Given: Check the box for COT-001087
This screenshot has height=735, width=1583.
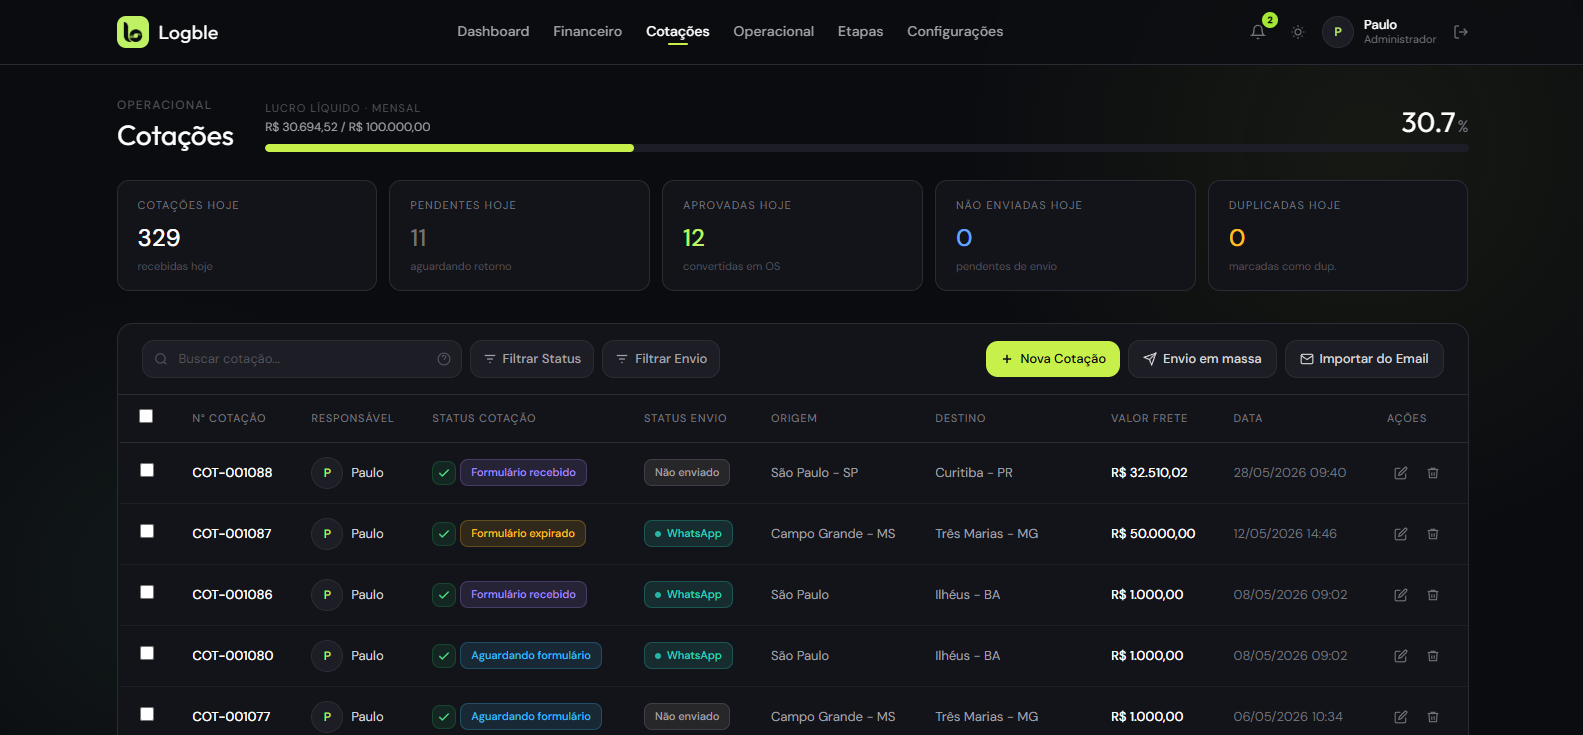Looking at the screenshot, I should click(147, 531).
